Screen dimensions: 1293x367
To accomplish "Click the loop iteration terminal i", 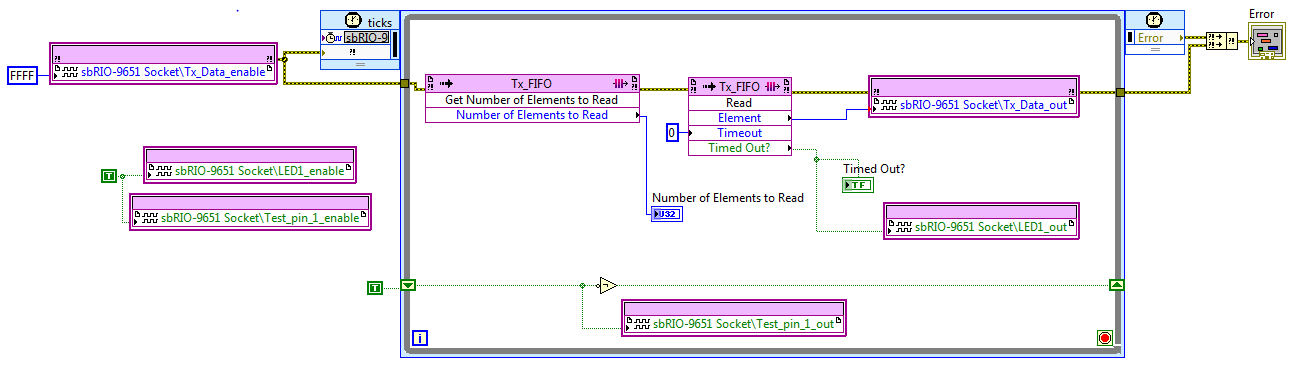I will [420, 339].
